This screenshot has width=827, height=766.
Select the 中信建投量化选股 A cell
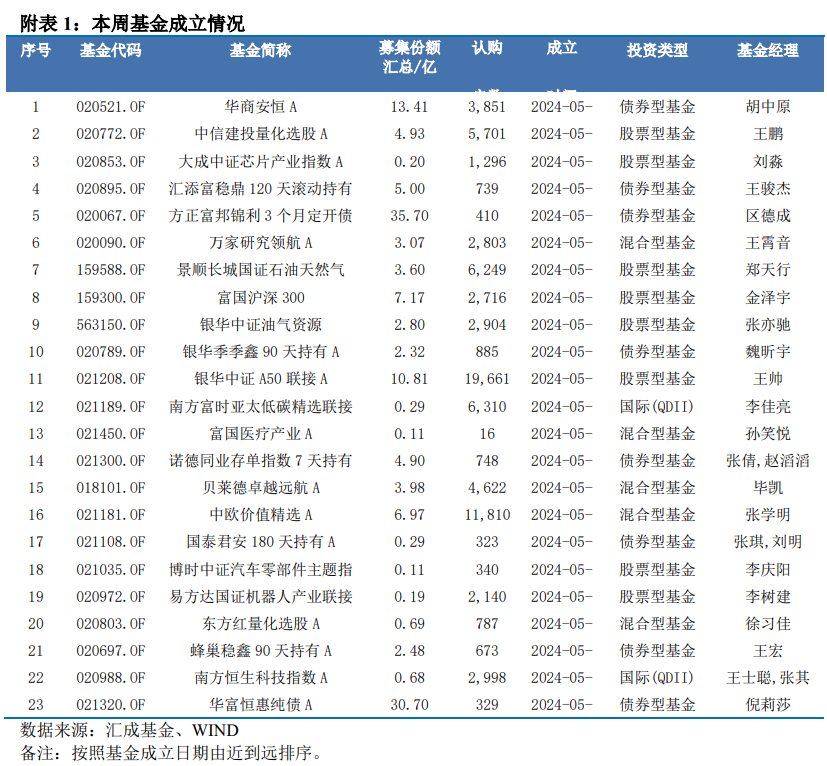pos(260,134)
